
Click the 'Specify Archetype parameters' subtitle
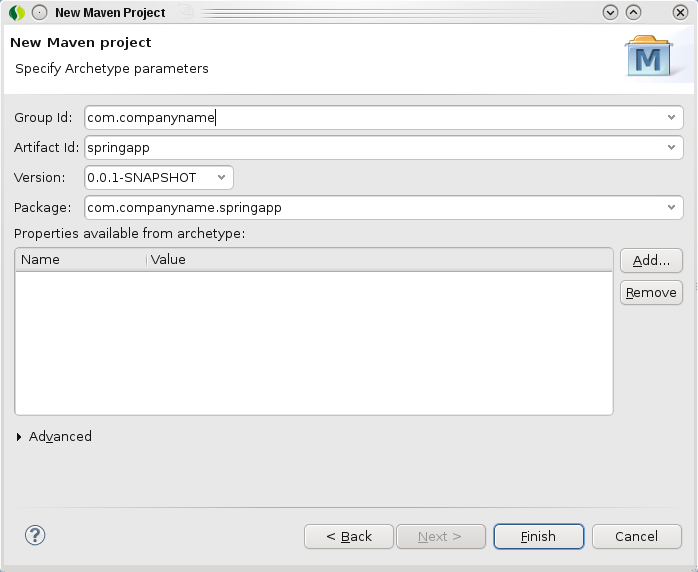point(112,69)
